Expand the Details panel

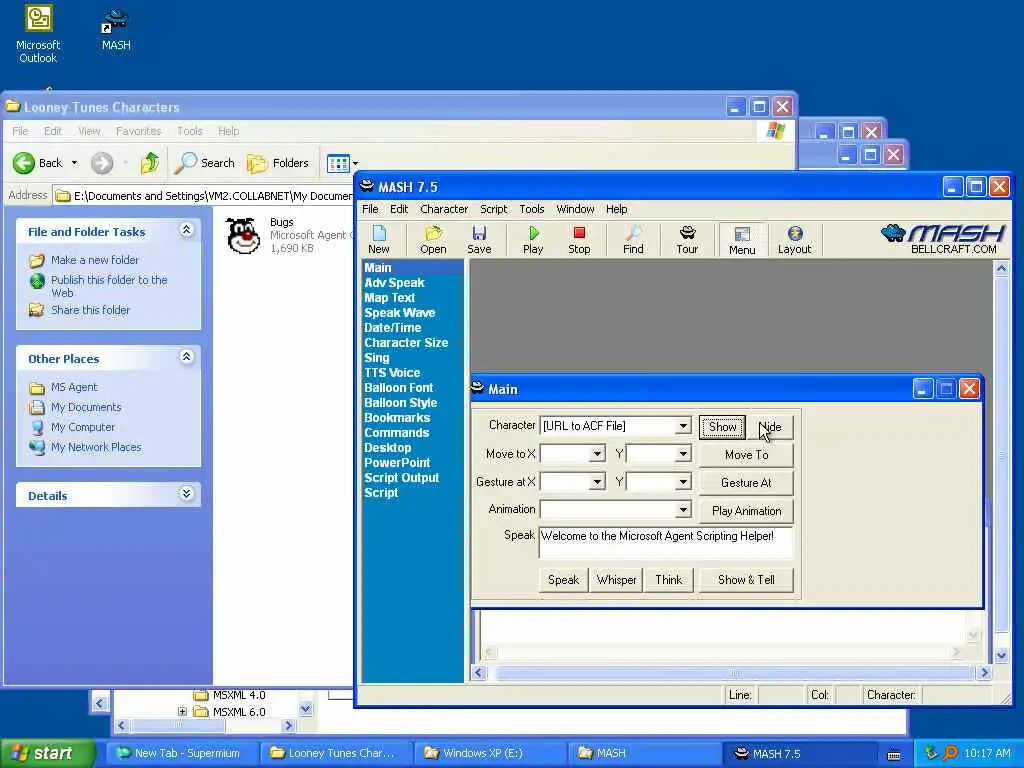186,494
